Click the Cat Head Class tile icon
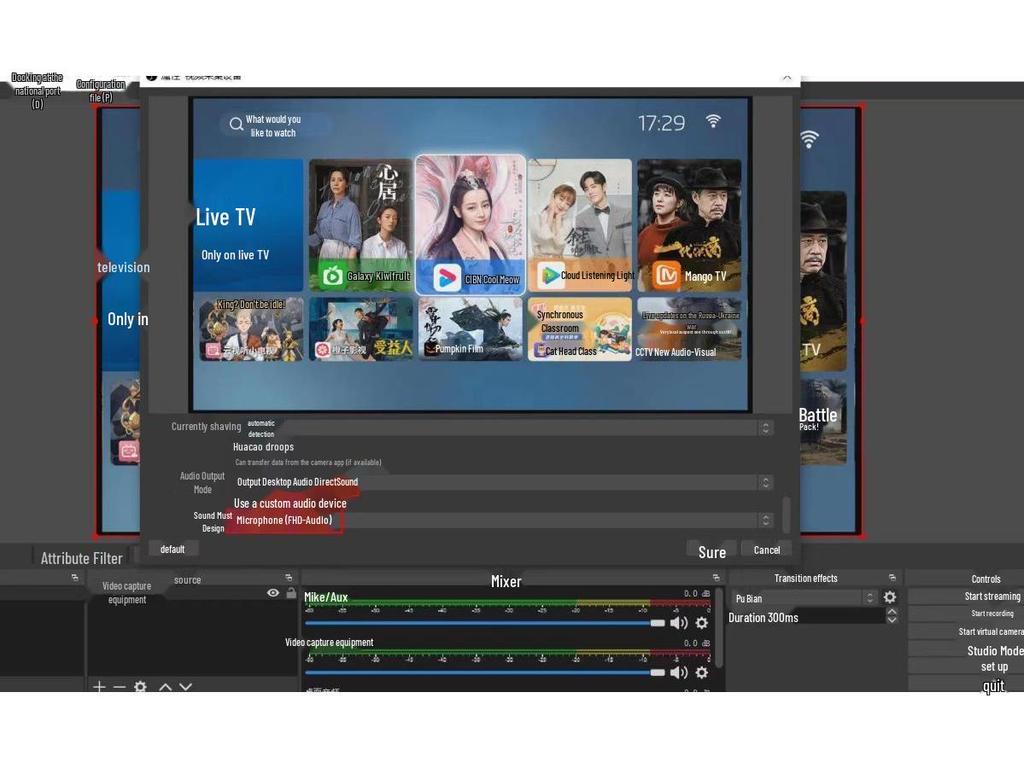Image resolution: width=1024 pixels, height=768 pixels. point(540,351)
